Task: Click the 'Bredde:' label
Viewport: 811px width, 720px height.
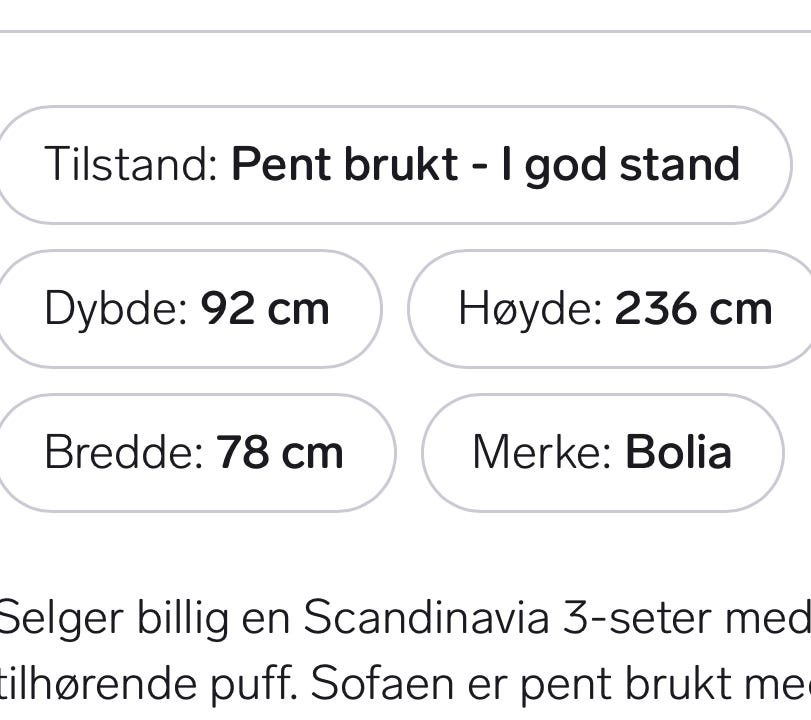Action: pos(124,453)
